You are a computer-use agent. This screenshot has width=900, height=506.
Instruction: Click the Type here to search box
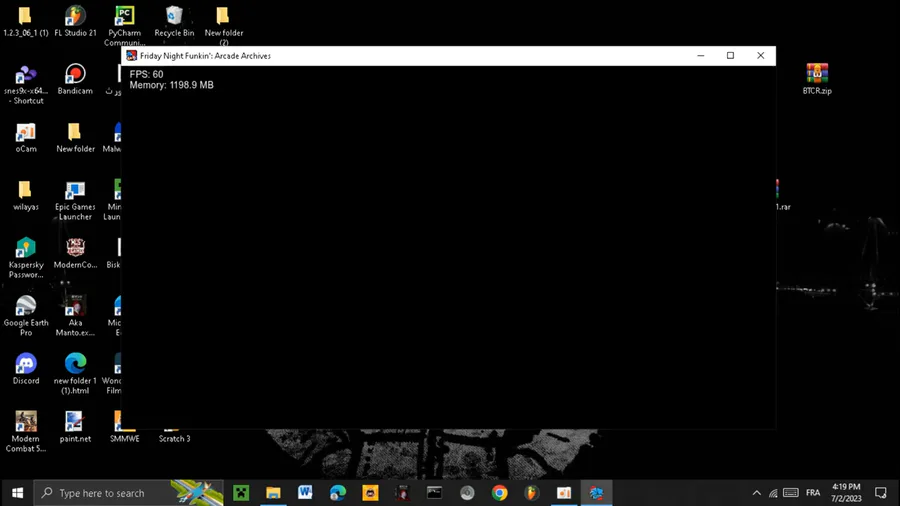pos(129,493)
